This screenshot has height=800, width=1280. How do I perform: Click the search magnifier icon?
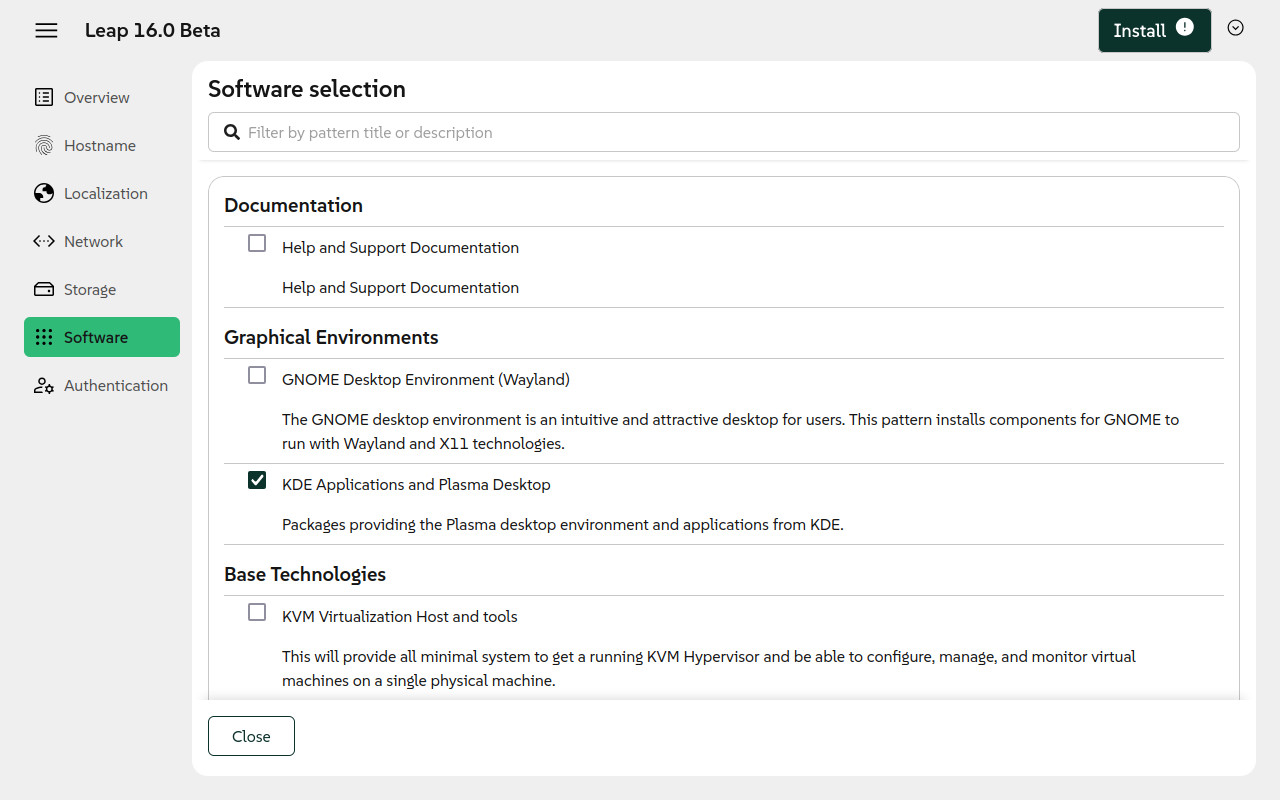pos(231,132)
